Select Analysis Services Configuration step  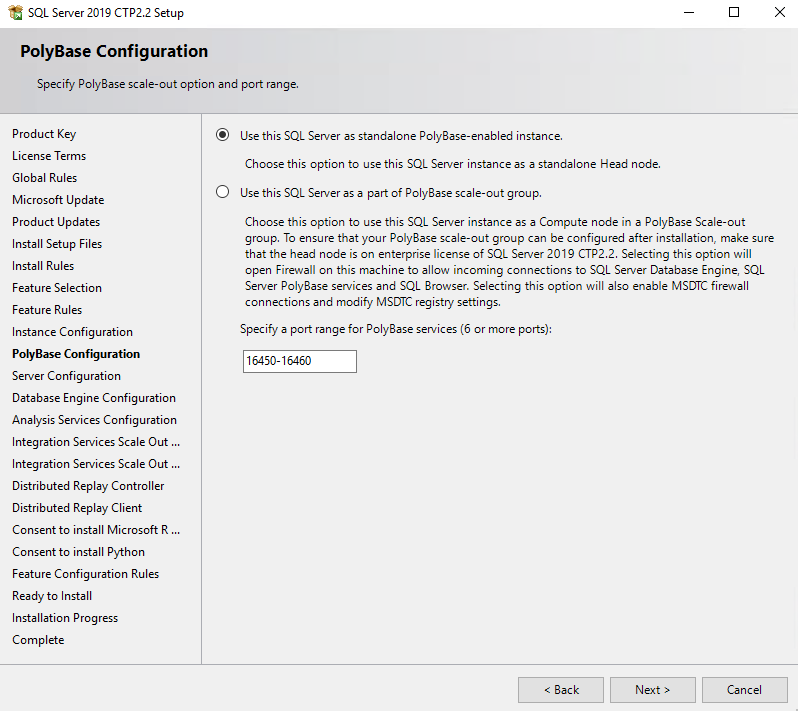tap(95, 420)
